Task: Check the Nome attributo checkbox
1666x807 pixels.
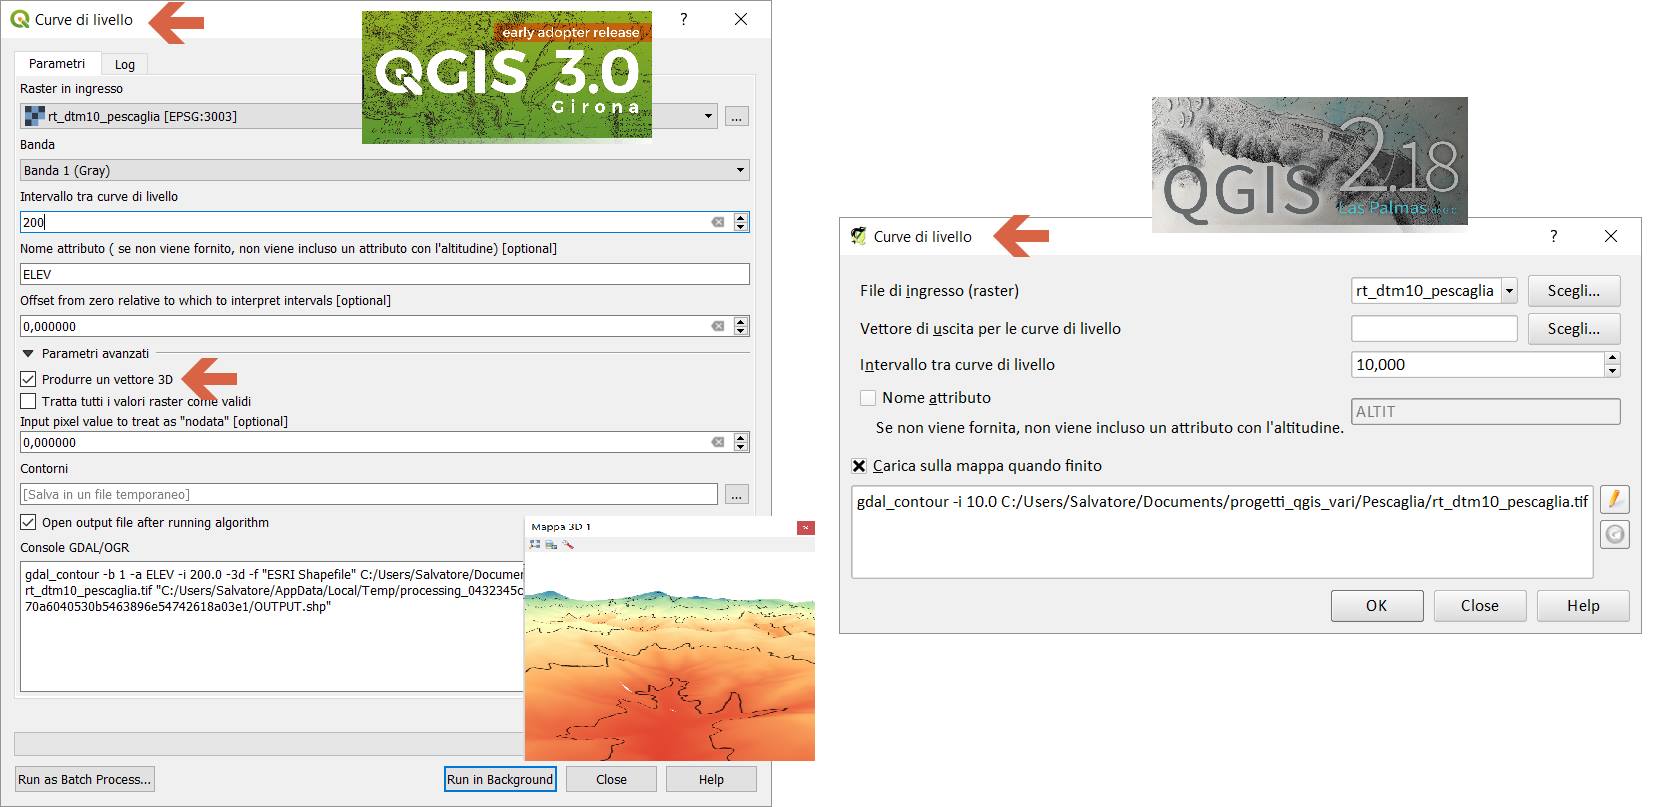Action: (868, 398)
